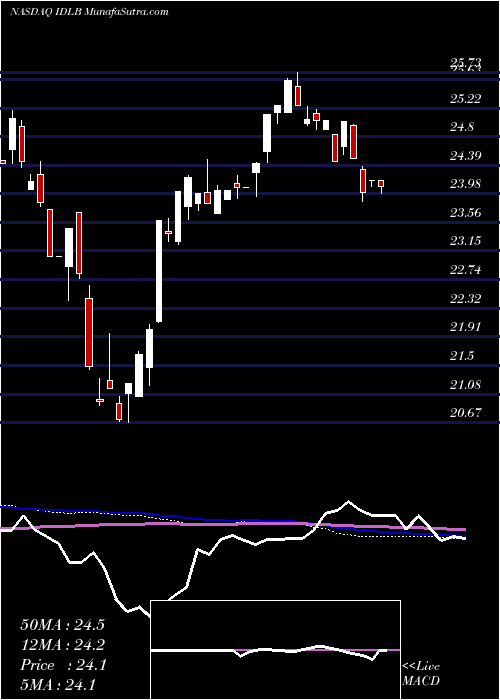
Task: Click the Price : 24.1 reading
Action: point(62,665)
